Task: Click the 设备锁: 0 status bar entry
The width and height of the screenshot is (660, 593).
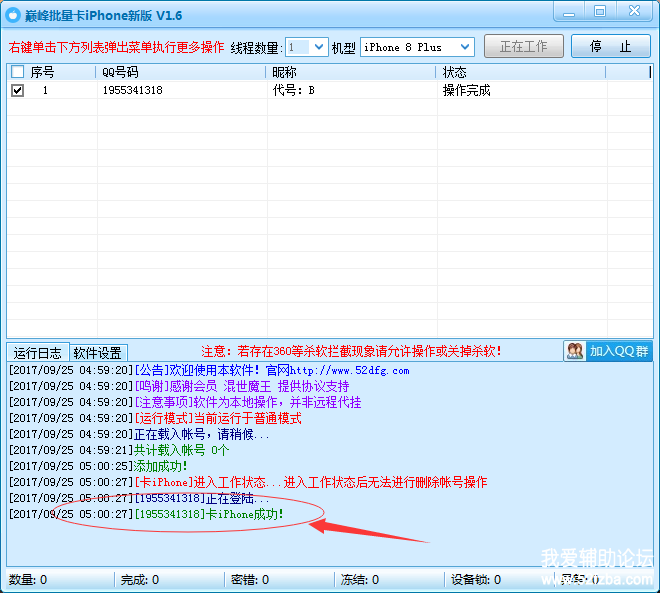Action: 476,580
